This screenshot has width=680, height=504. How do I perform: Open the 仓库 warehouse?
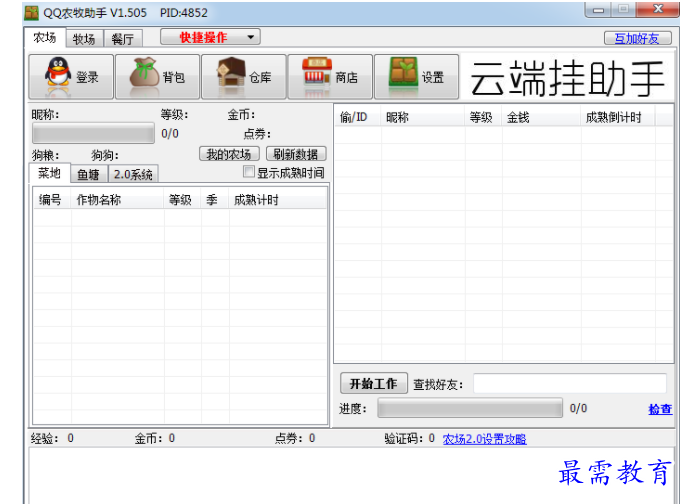pyautogui.click(x=244, y=77)
